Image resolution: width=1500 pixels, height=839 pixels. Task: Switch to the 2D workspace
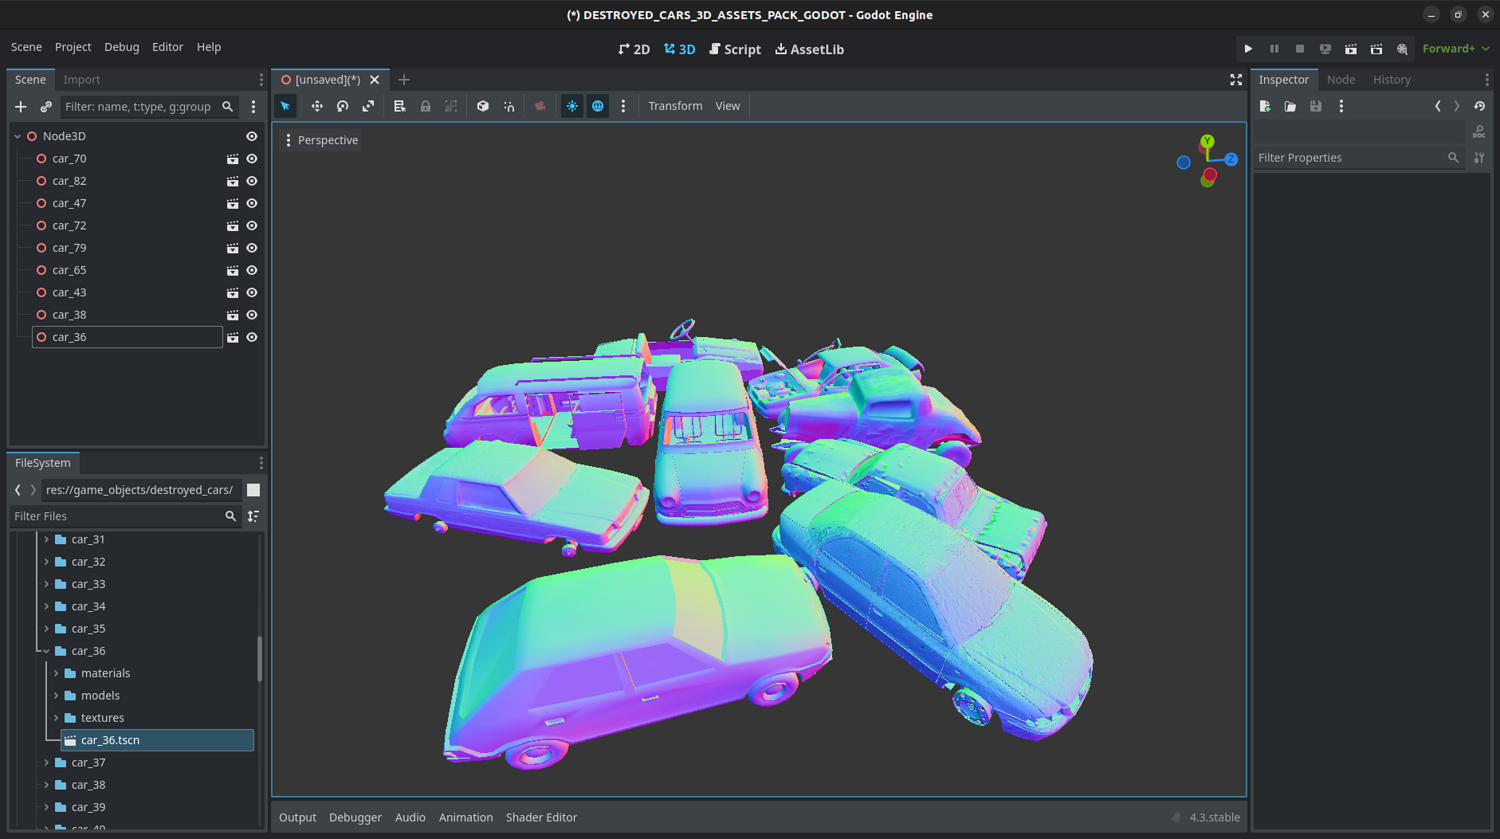634,49
